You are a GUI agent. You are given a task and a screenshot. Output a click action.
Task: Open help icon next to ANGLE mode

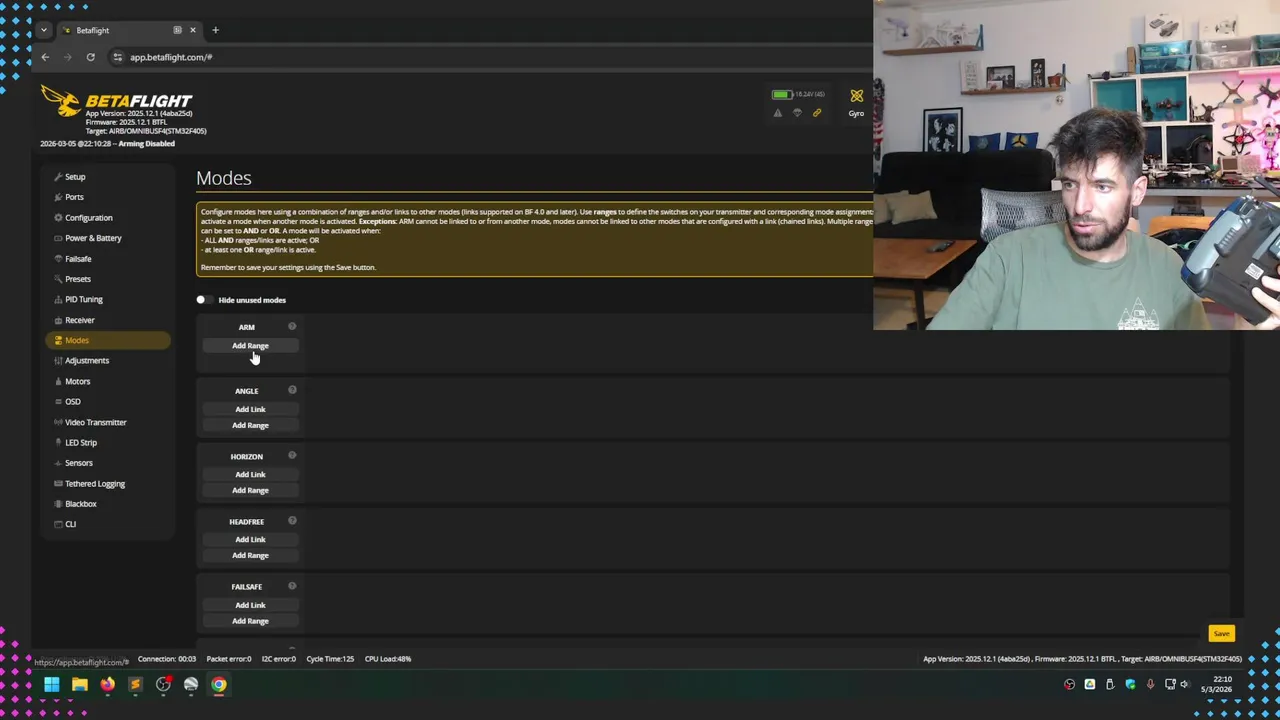[292, 390]
